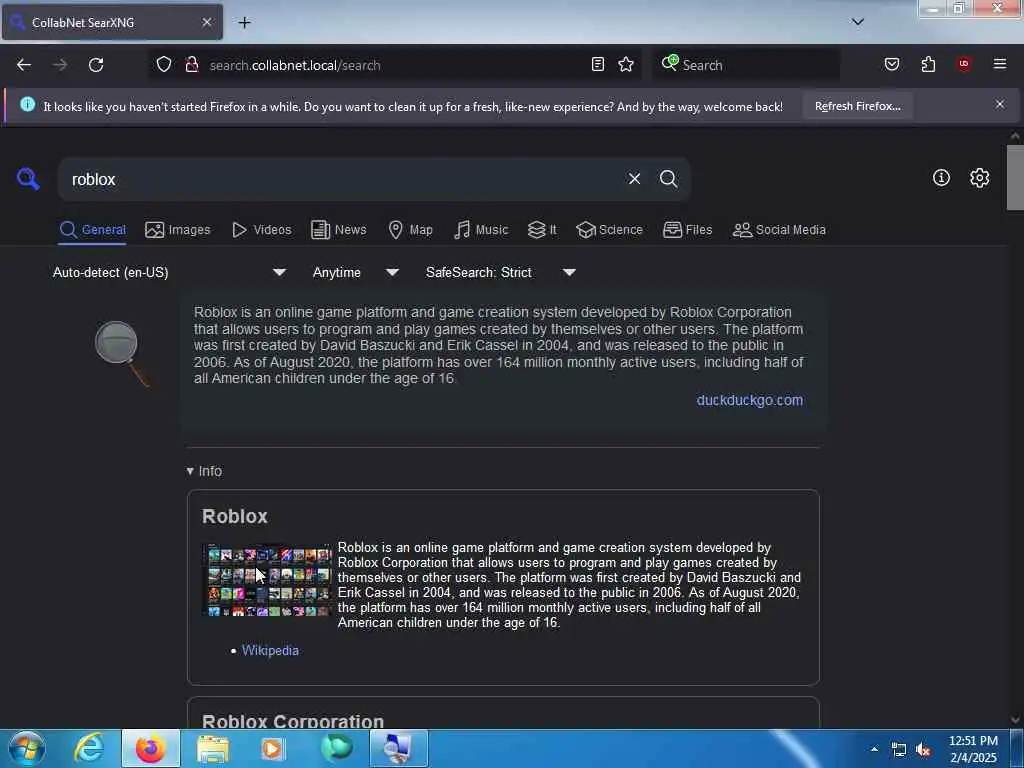Click the SearXNG logo magnifier icon
The image size is (1024, 768).
[x=28, y=178]
